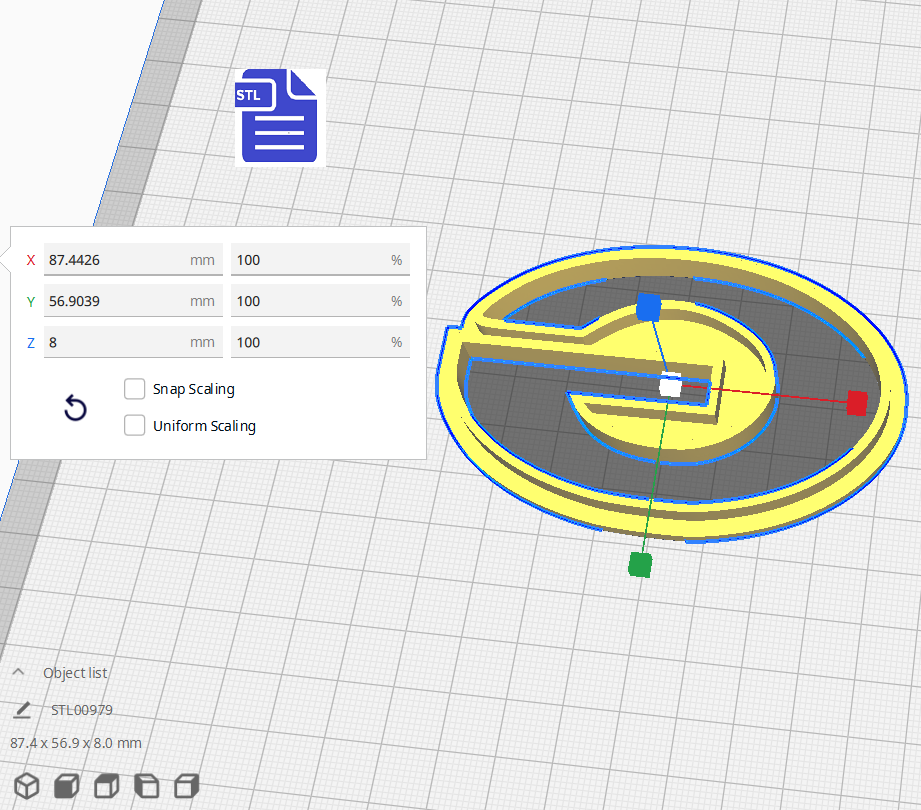Image resolution: width=921 pixels, height=810 pixels.
Task: Click the reset scale arrow icon
Action: [74, 409]
